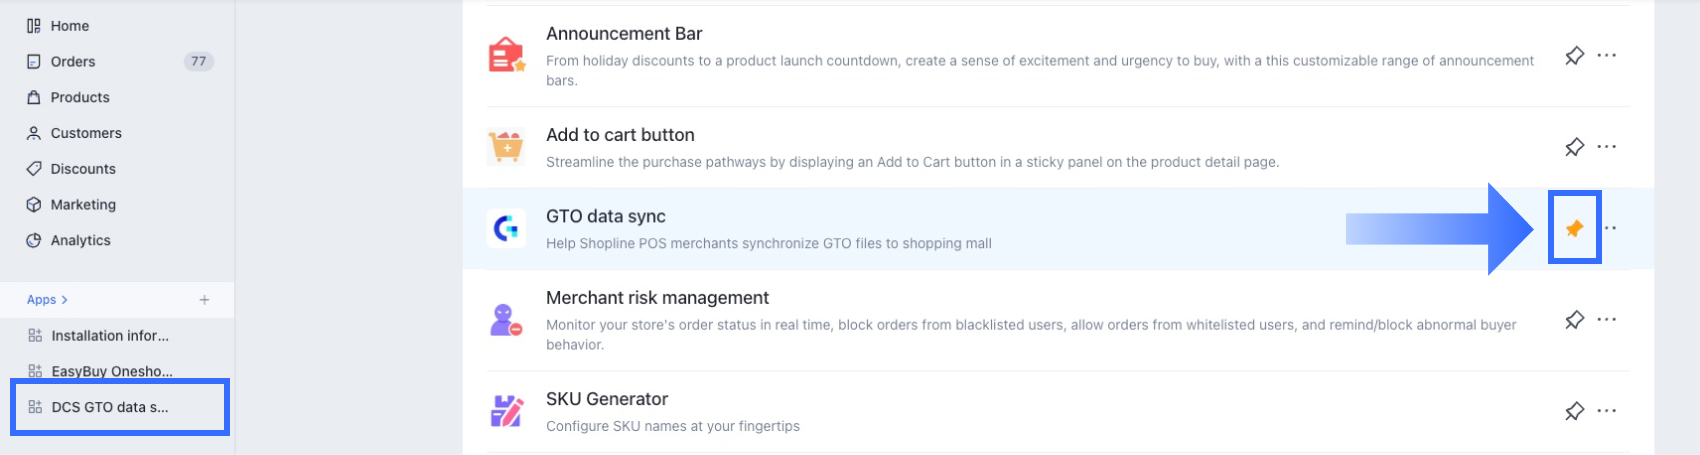Viewport: 1700px width, 455px height.
Task: Open the Home page in sidebar
Action: tap(69, 26)
